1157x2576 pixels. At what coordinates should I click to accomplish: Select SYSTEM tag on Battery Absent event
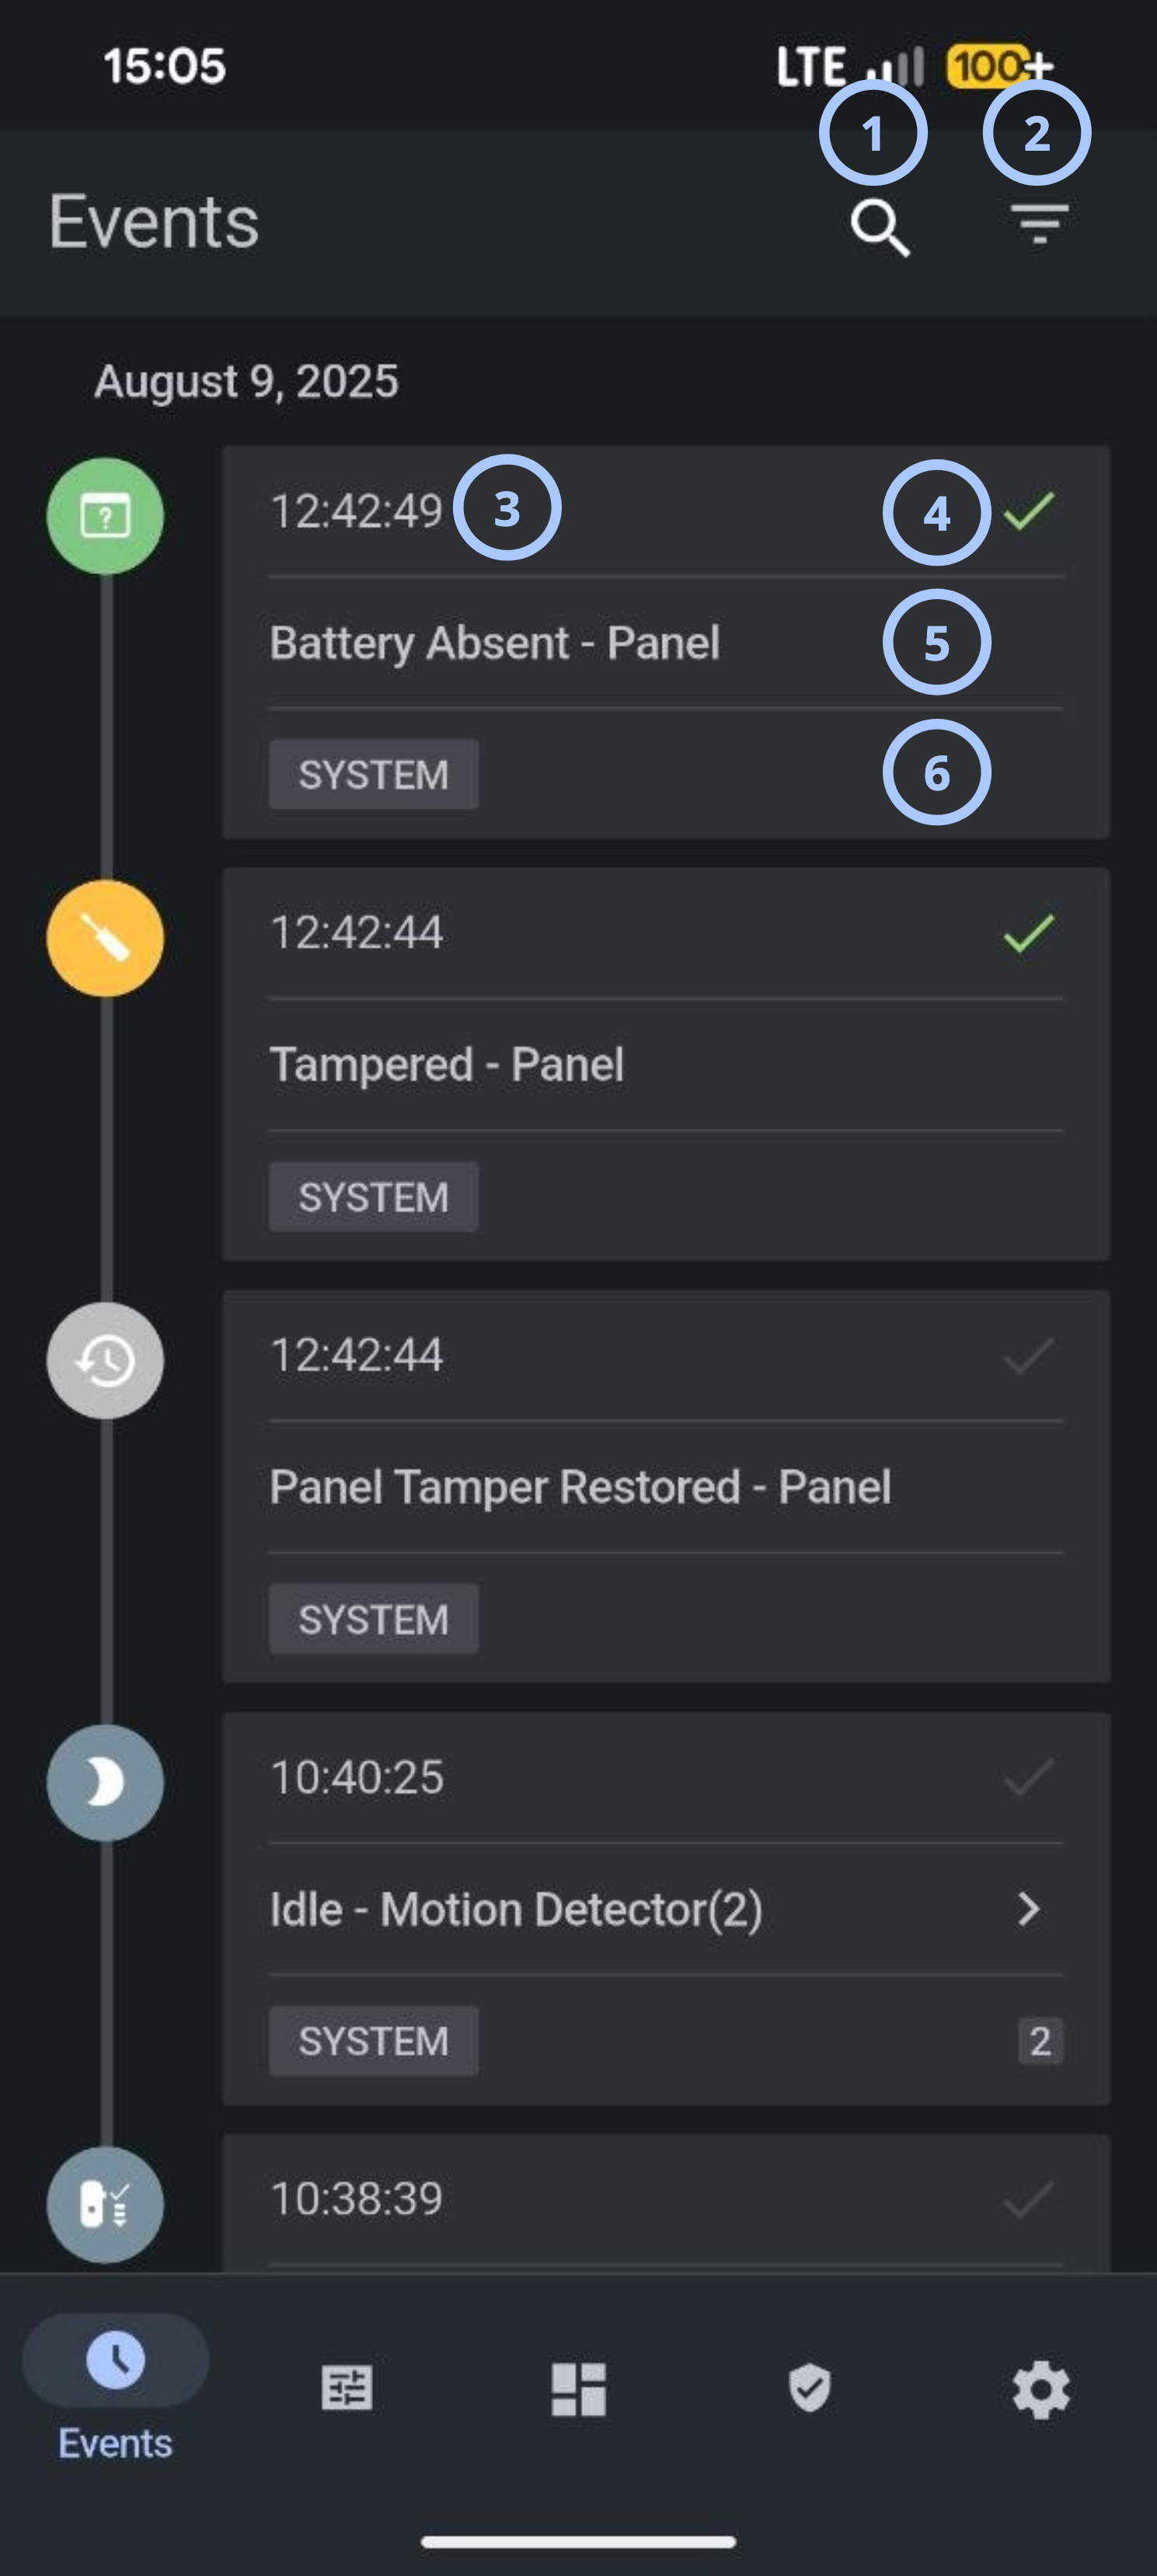(373, 774)
